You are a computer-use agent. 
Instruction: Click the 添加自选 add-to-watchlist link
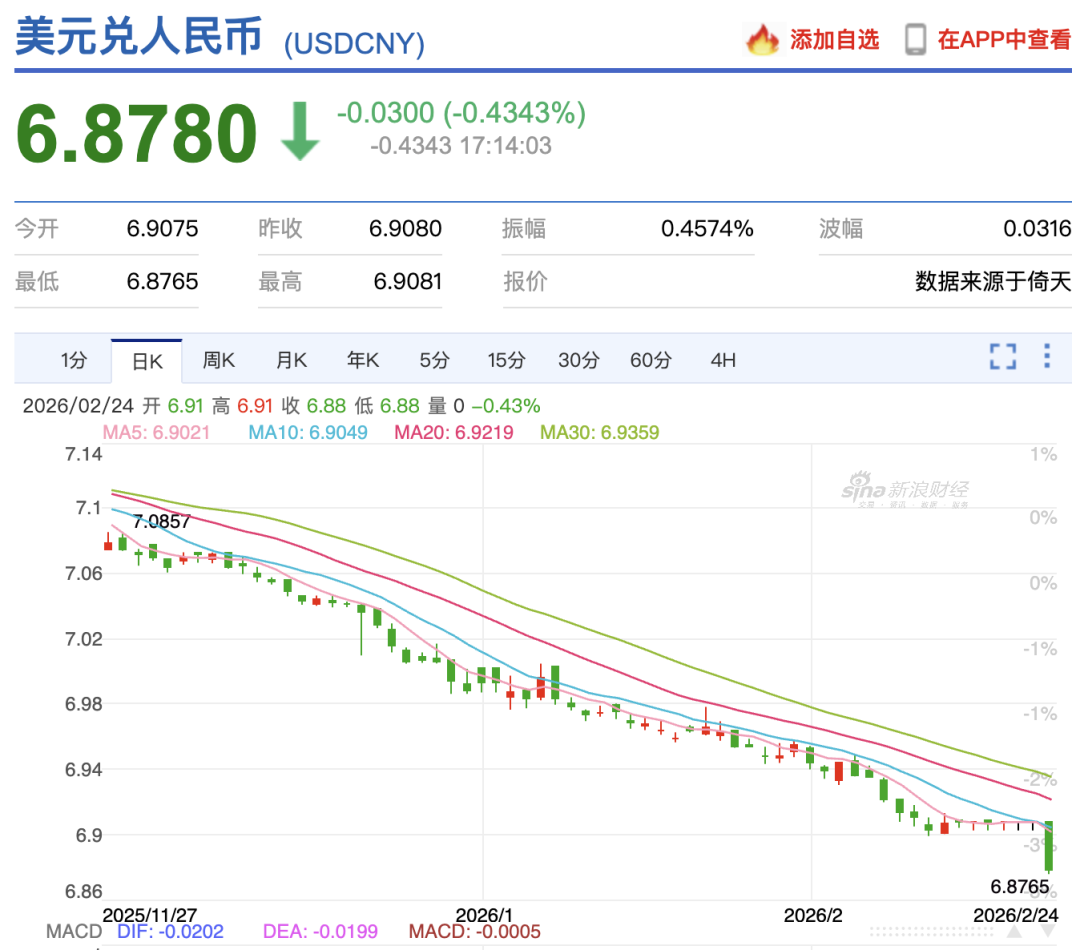point(833,42)
